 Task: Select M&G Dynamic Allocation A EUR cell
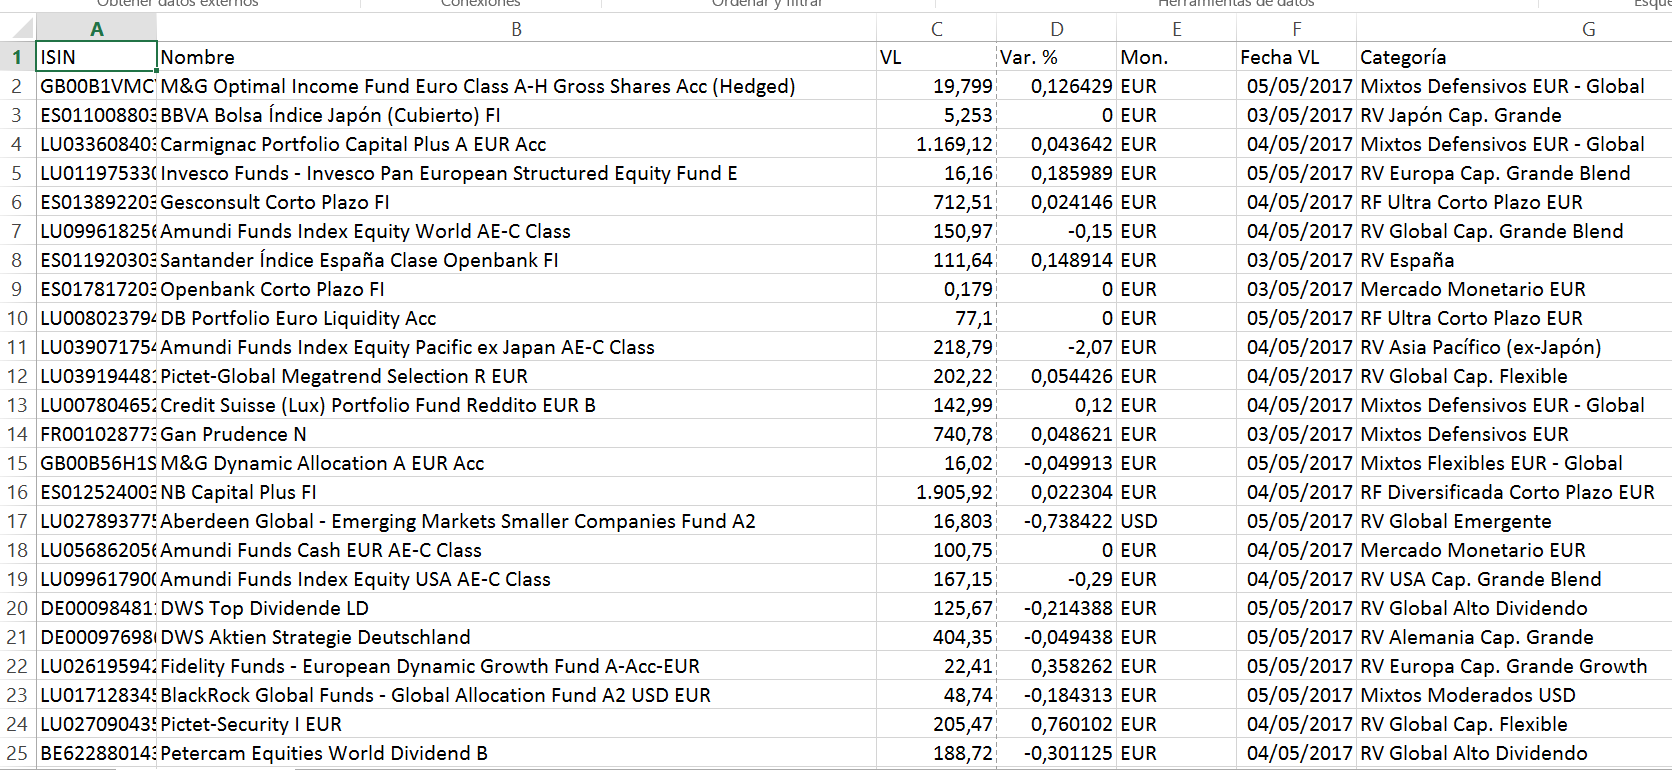click(517, 463)
